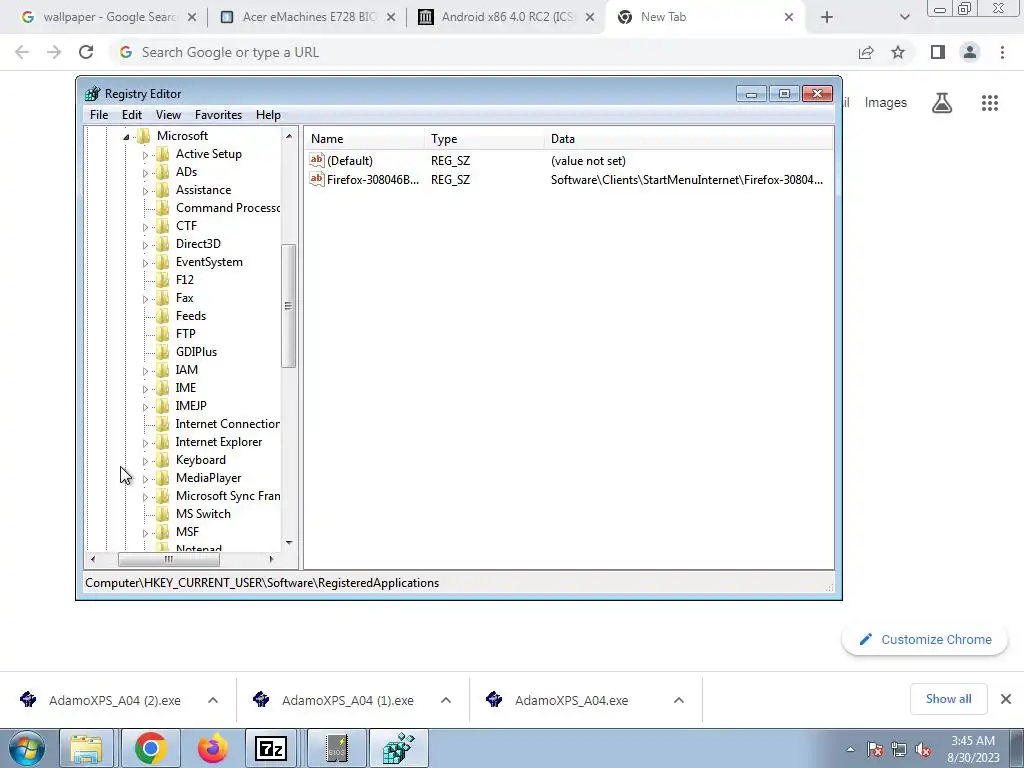
Task: Select the Microsoft Sync Framework key
Action: [227, 496]
